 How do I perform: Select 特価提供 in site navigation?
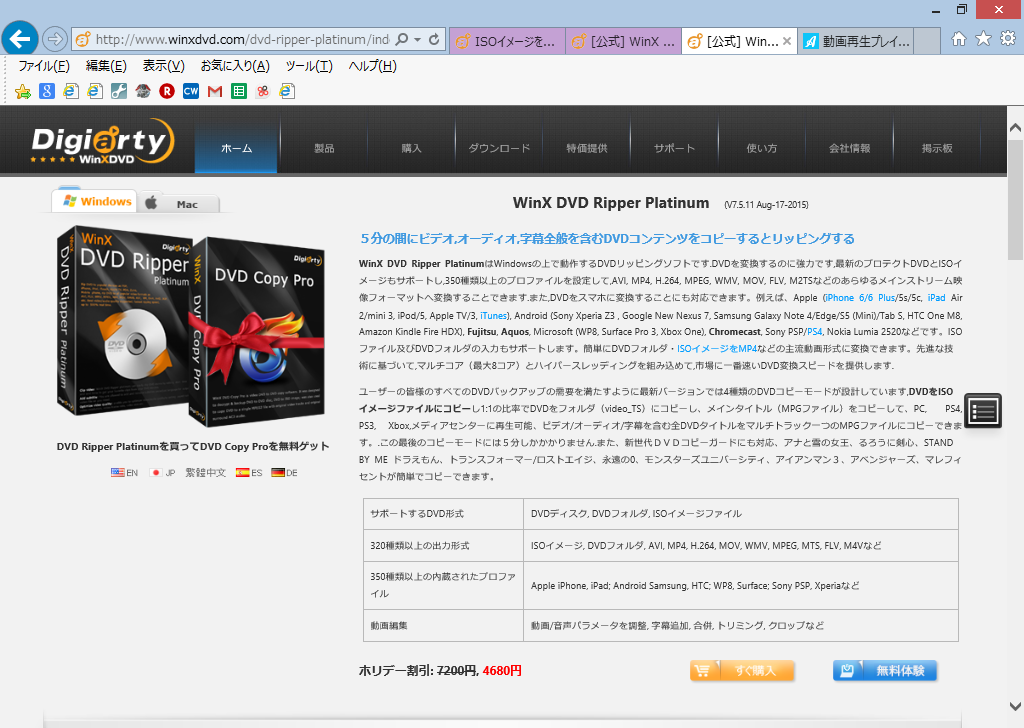[586, 148]
